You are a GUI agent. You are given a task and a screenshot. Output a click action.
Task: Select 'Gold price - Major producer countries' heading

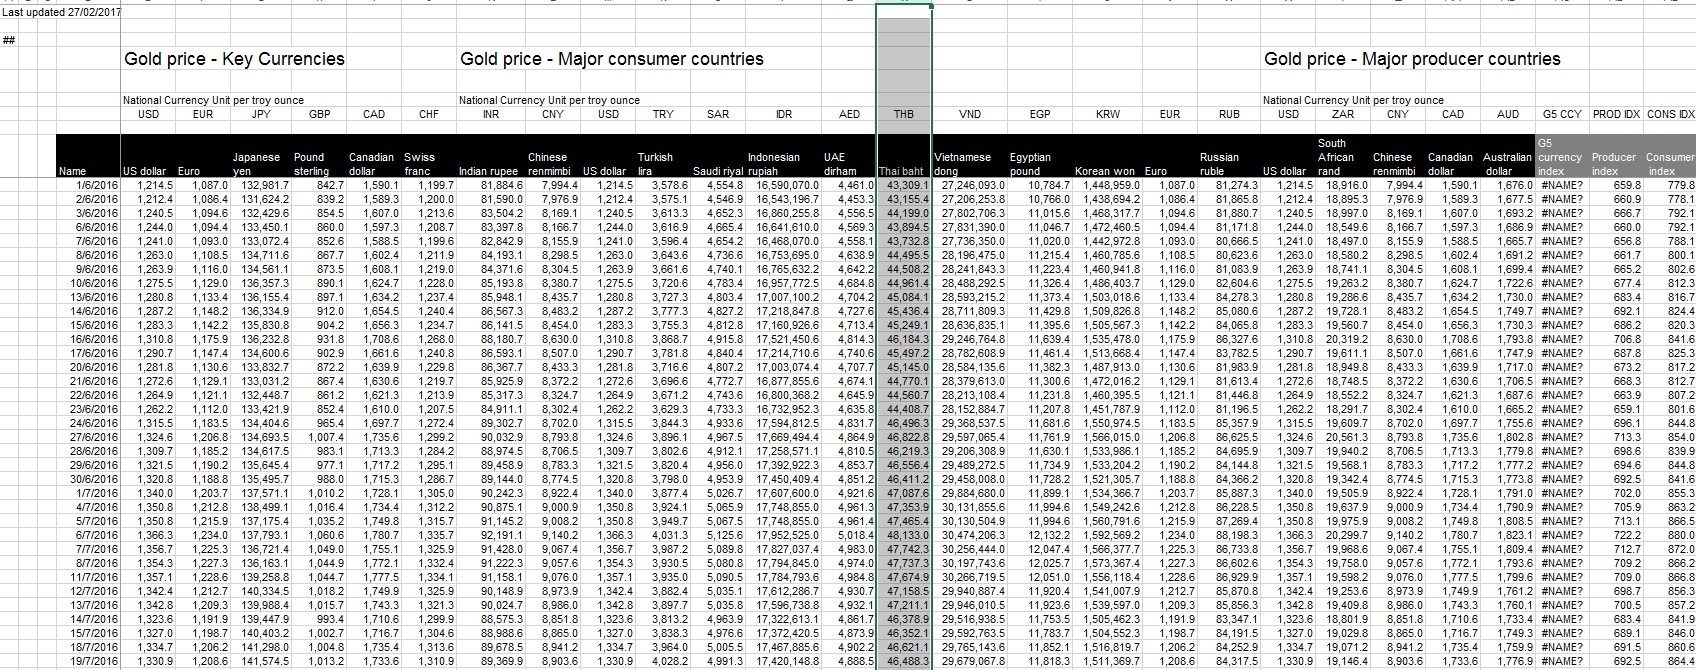(x=1412, y=59)
